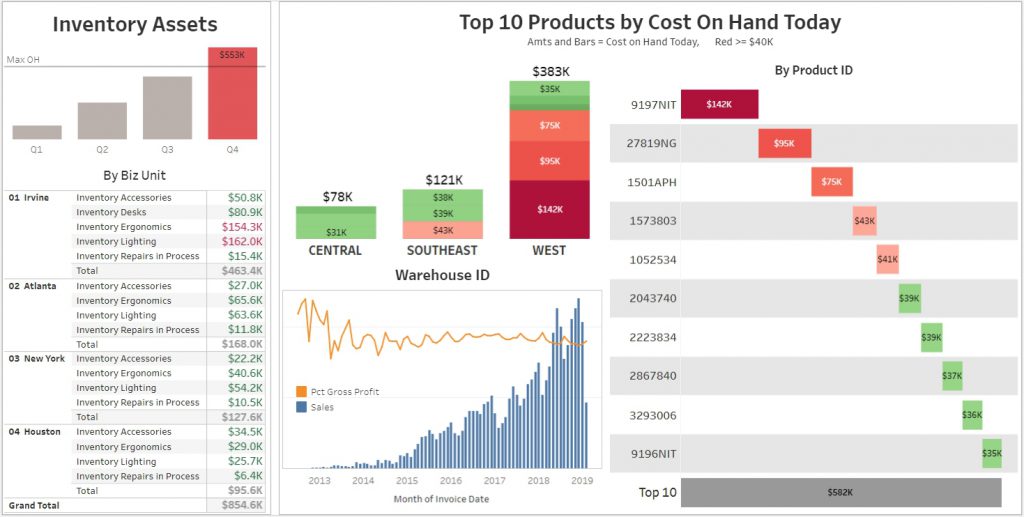
Task: Click the $80.9K Inventory Desks value
Action: click(246, 212)
